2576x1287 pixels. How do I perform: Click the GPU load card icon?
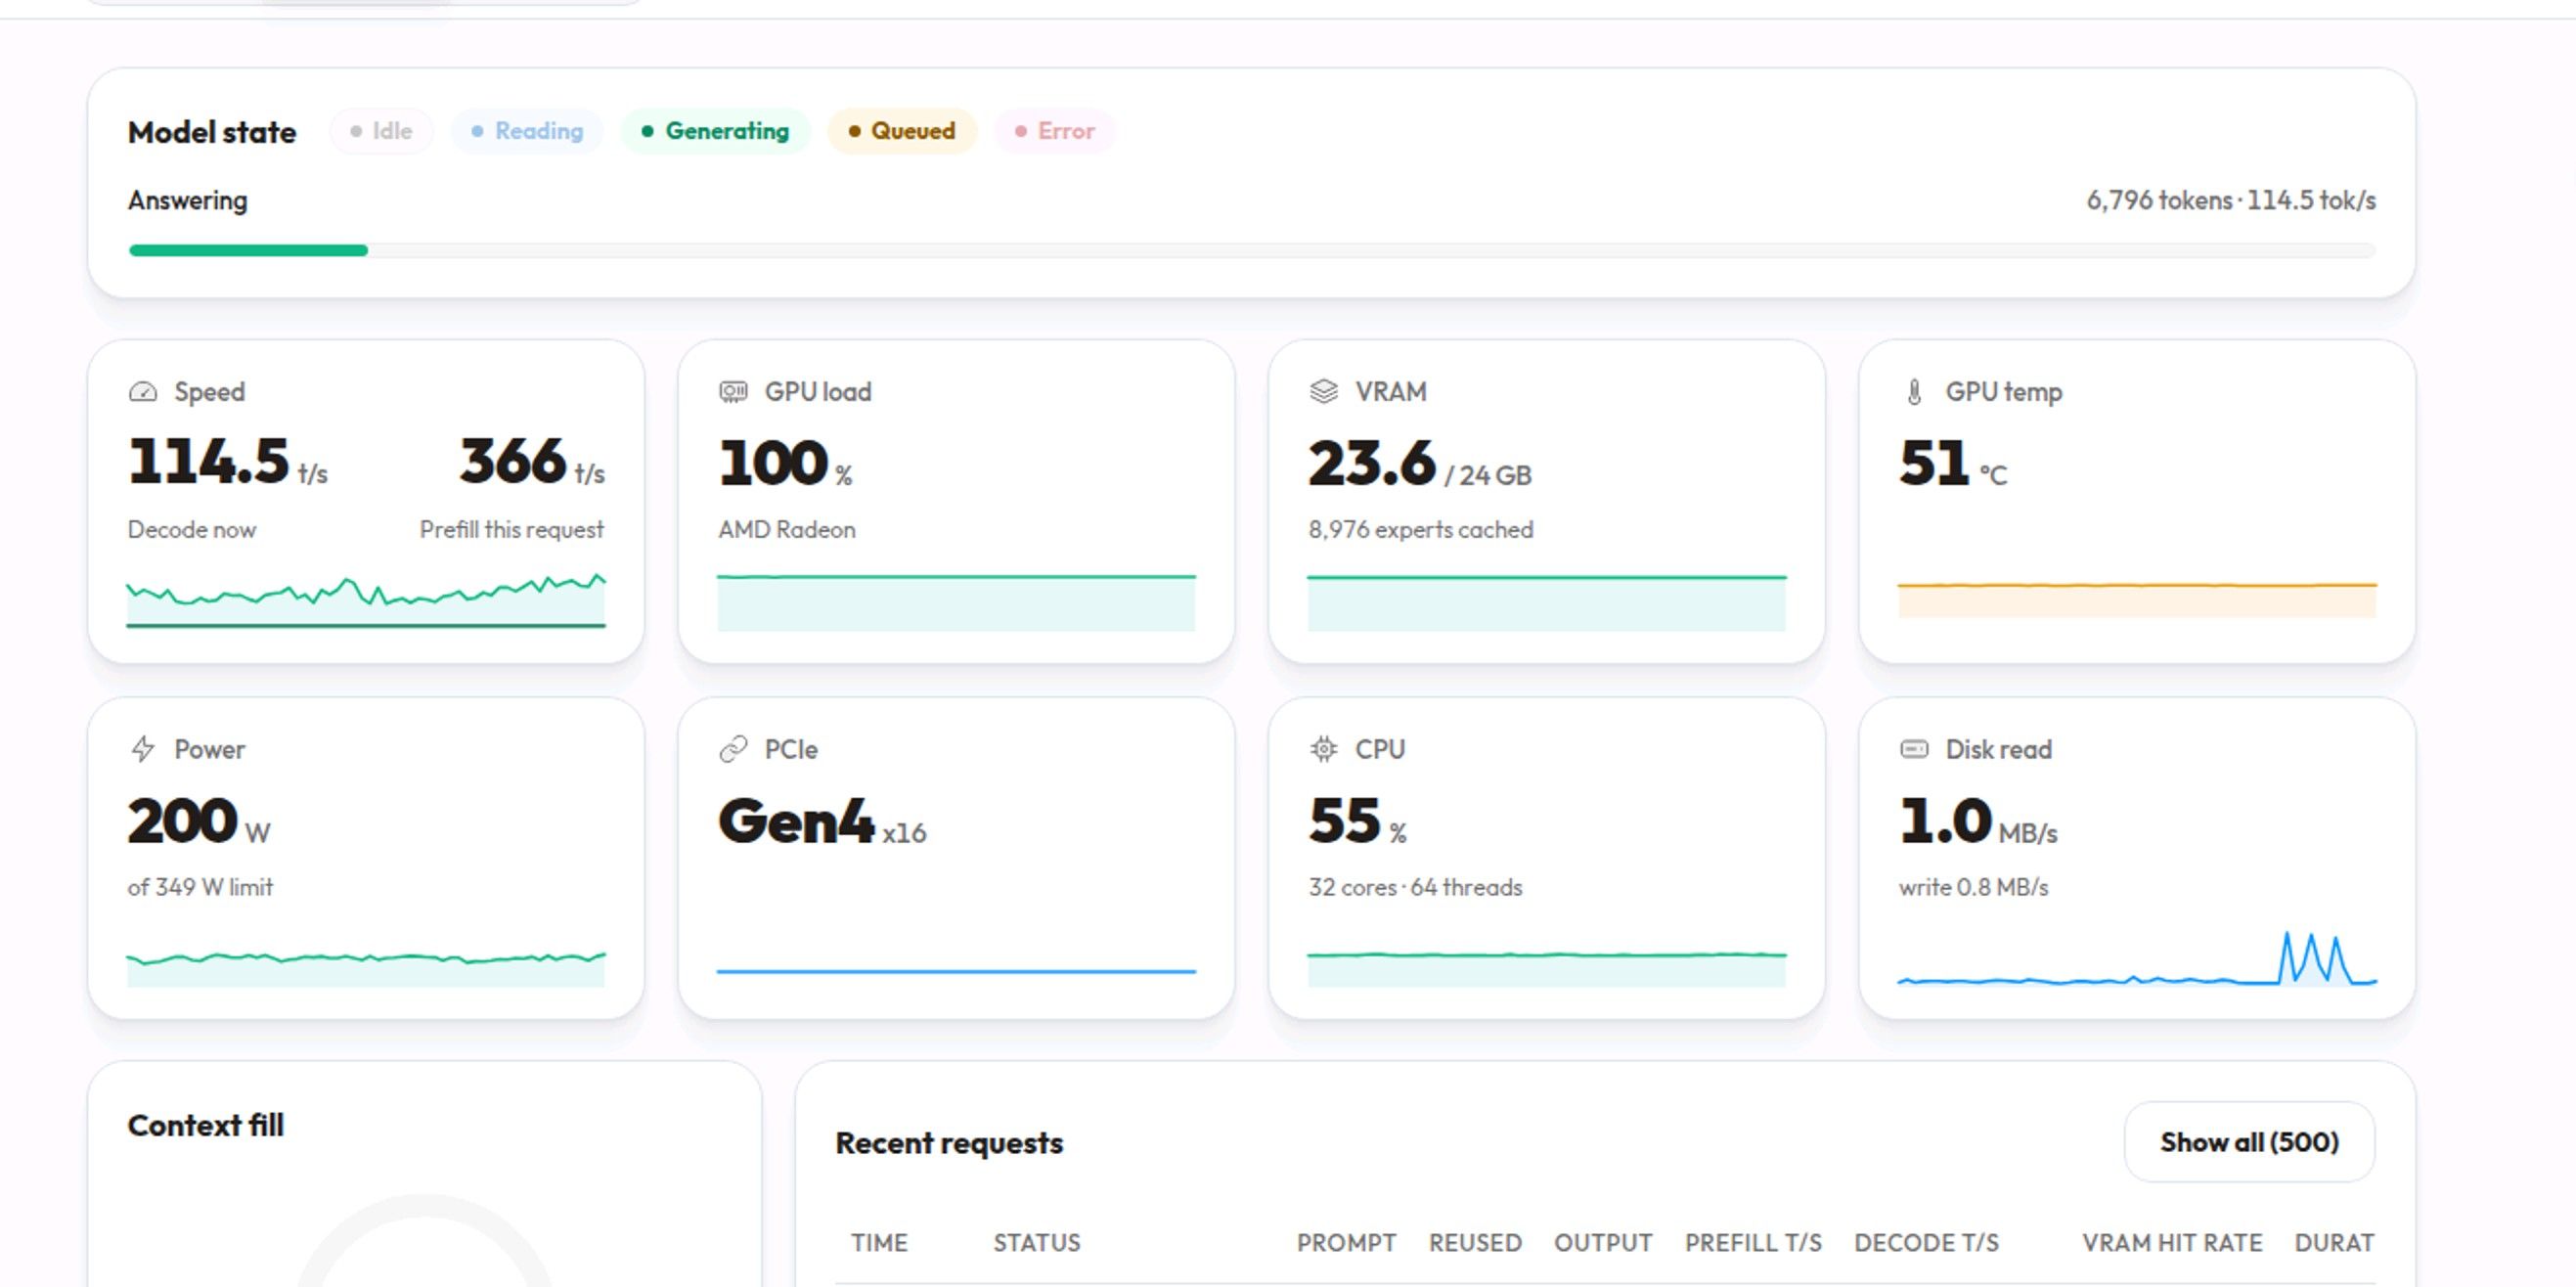pos(733,392)
